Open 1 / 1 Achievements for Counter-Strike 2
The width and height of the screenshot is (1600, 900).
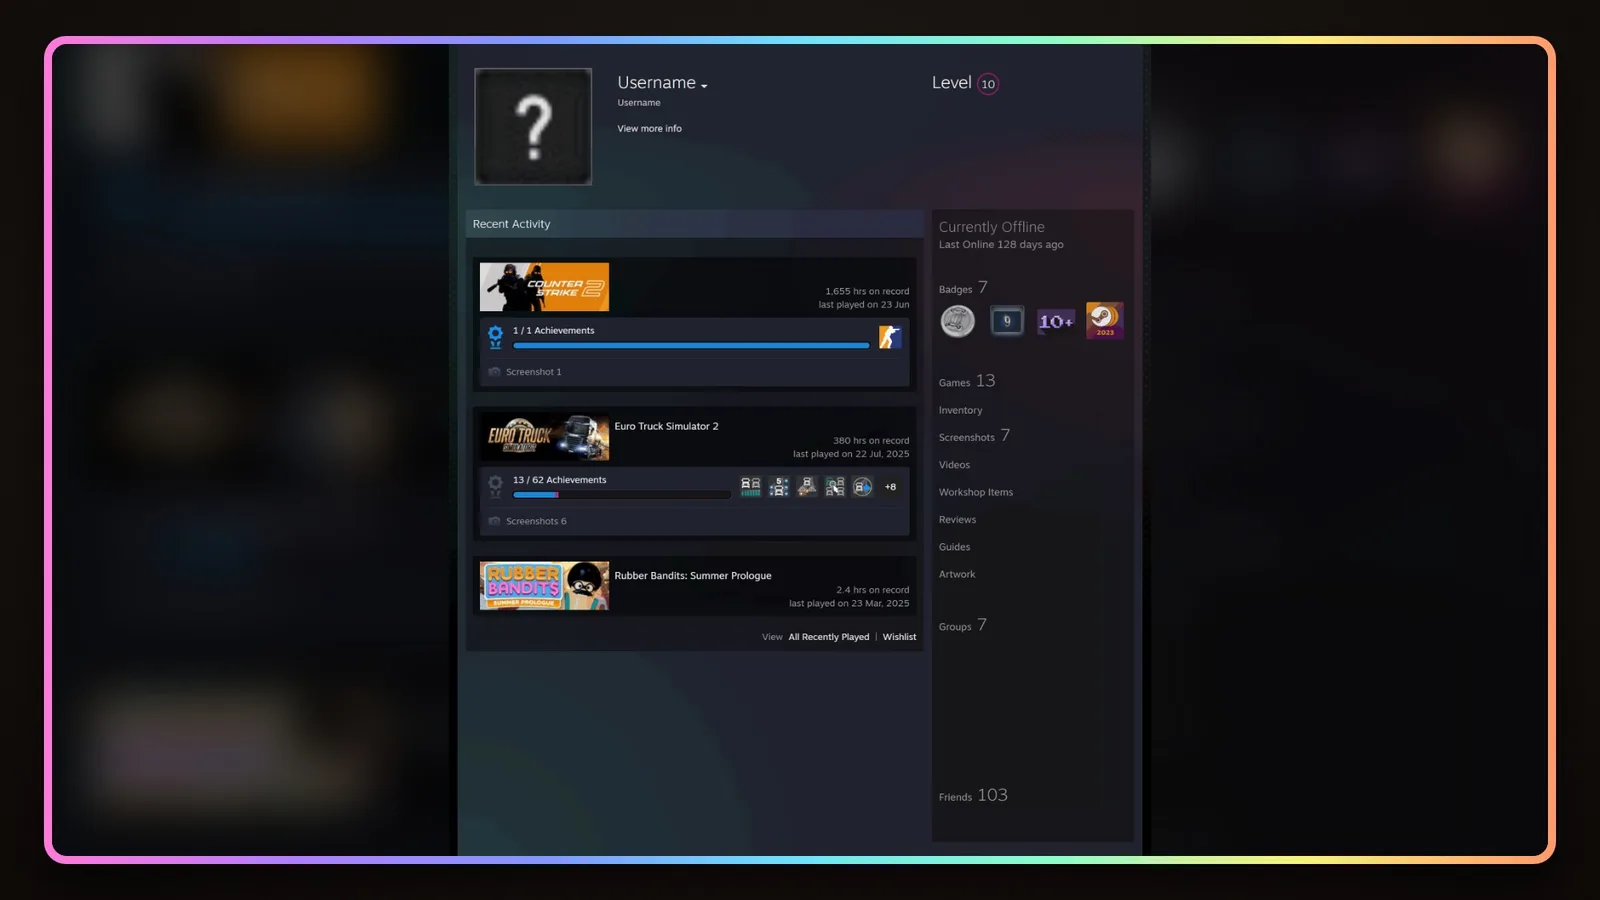point(553,330)
